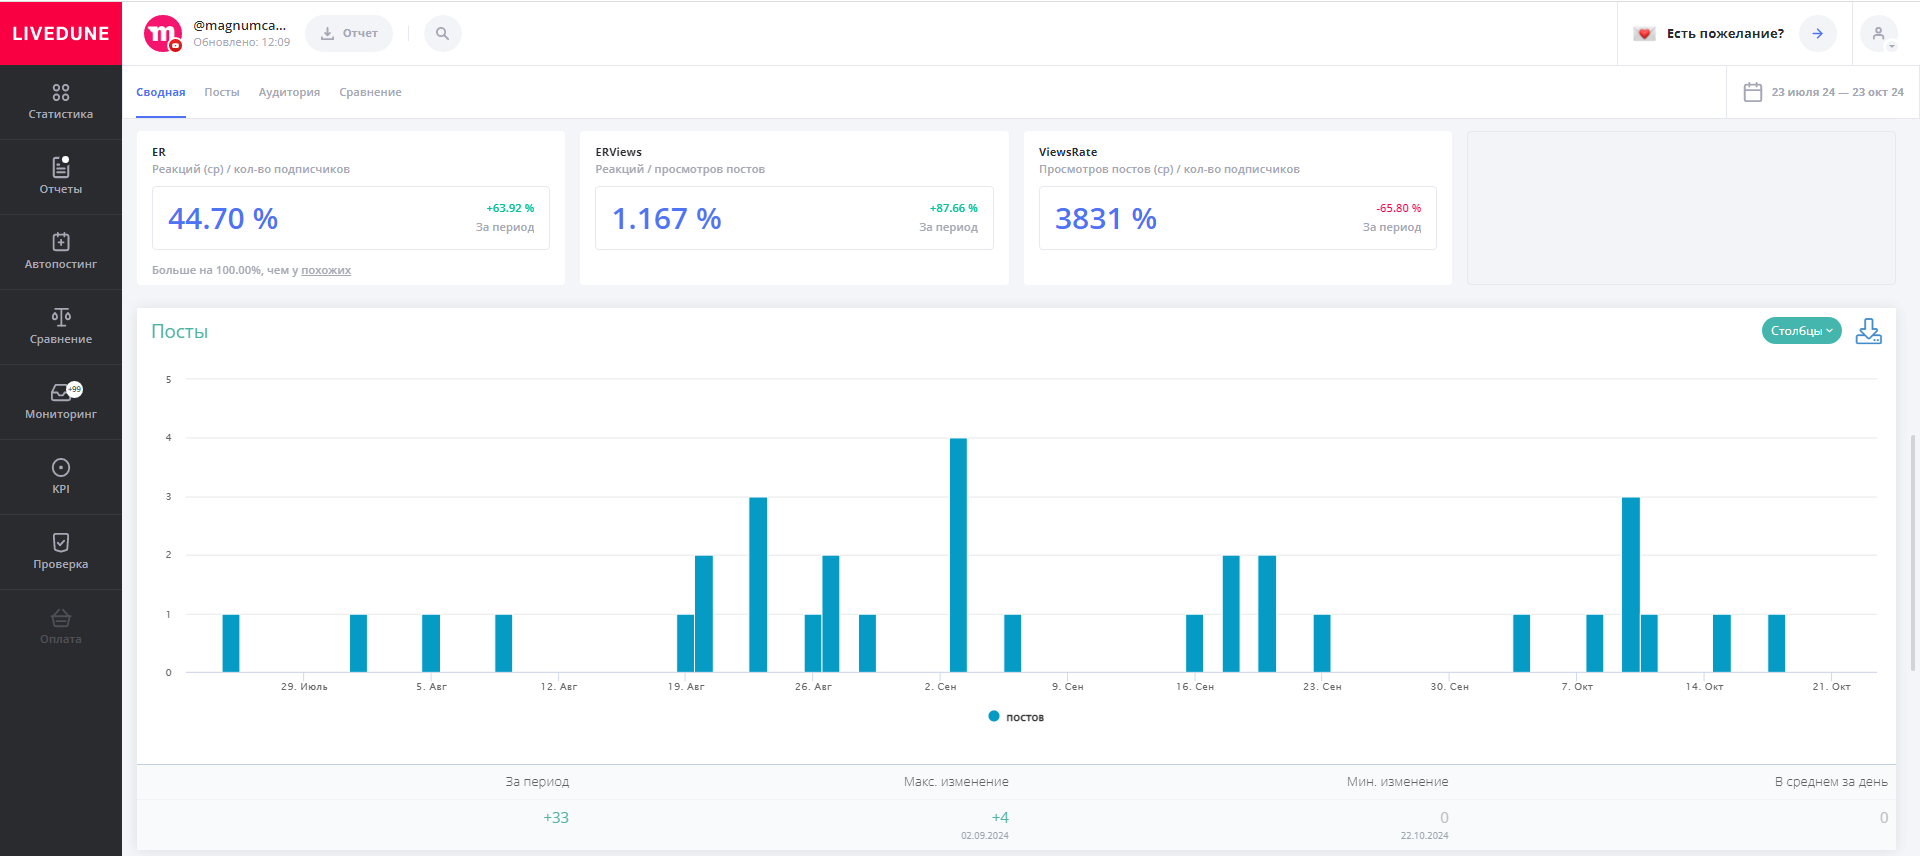Screen dimensions: 1920x856
Task: Switch to the Аудитория tab
Action: (x=289, y=92)
